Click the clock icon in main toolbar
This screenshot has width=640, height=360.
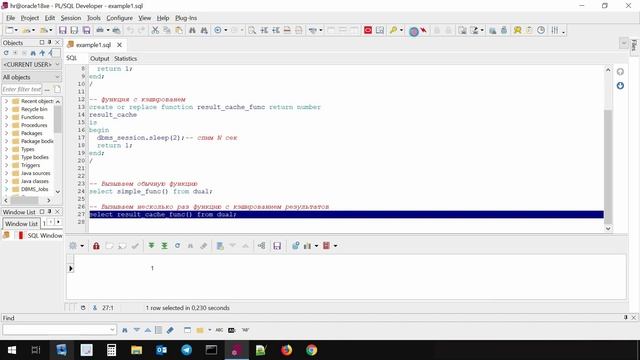pyautogui.click(x=541, y=30)
